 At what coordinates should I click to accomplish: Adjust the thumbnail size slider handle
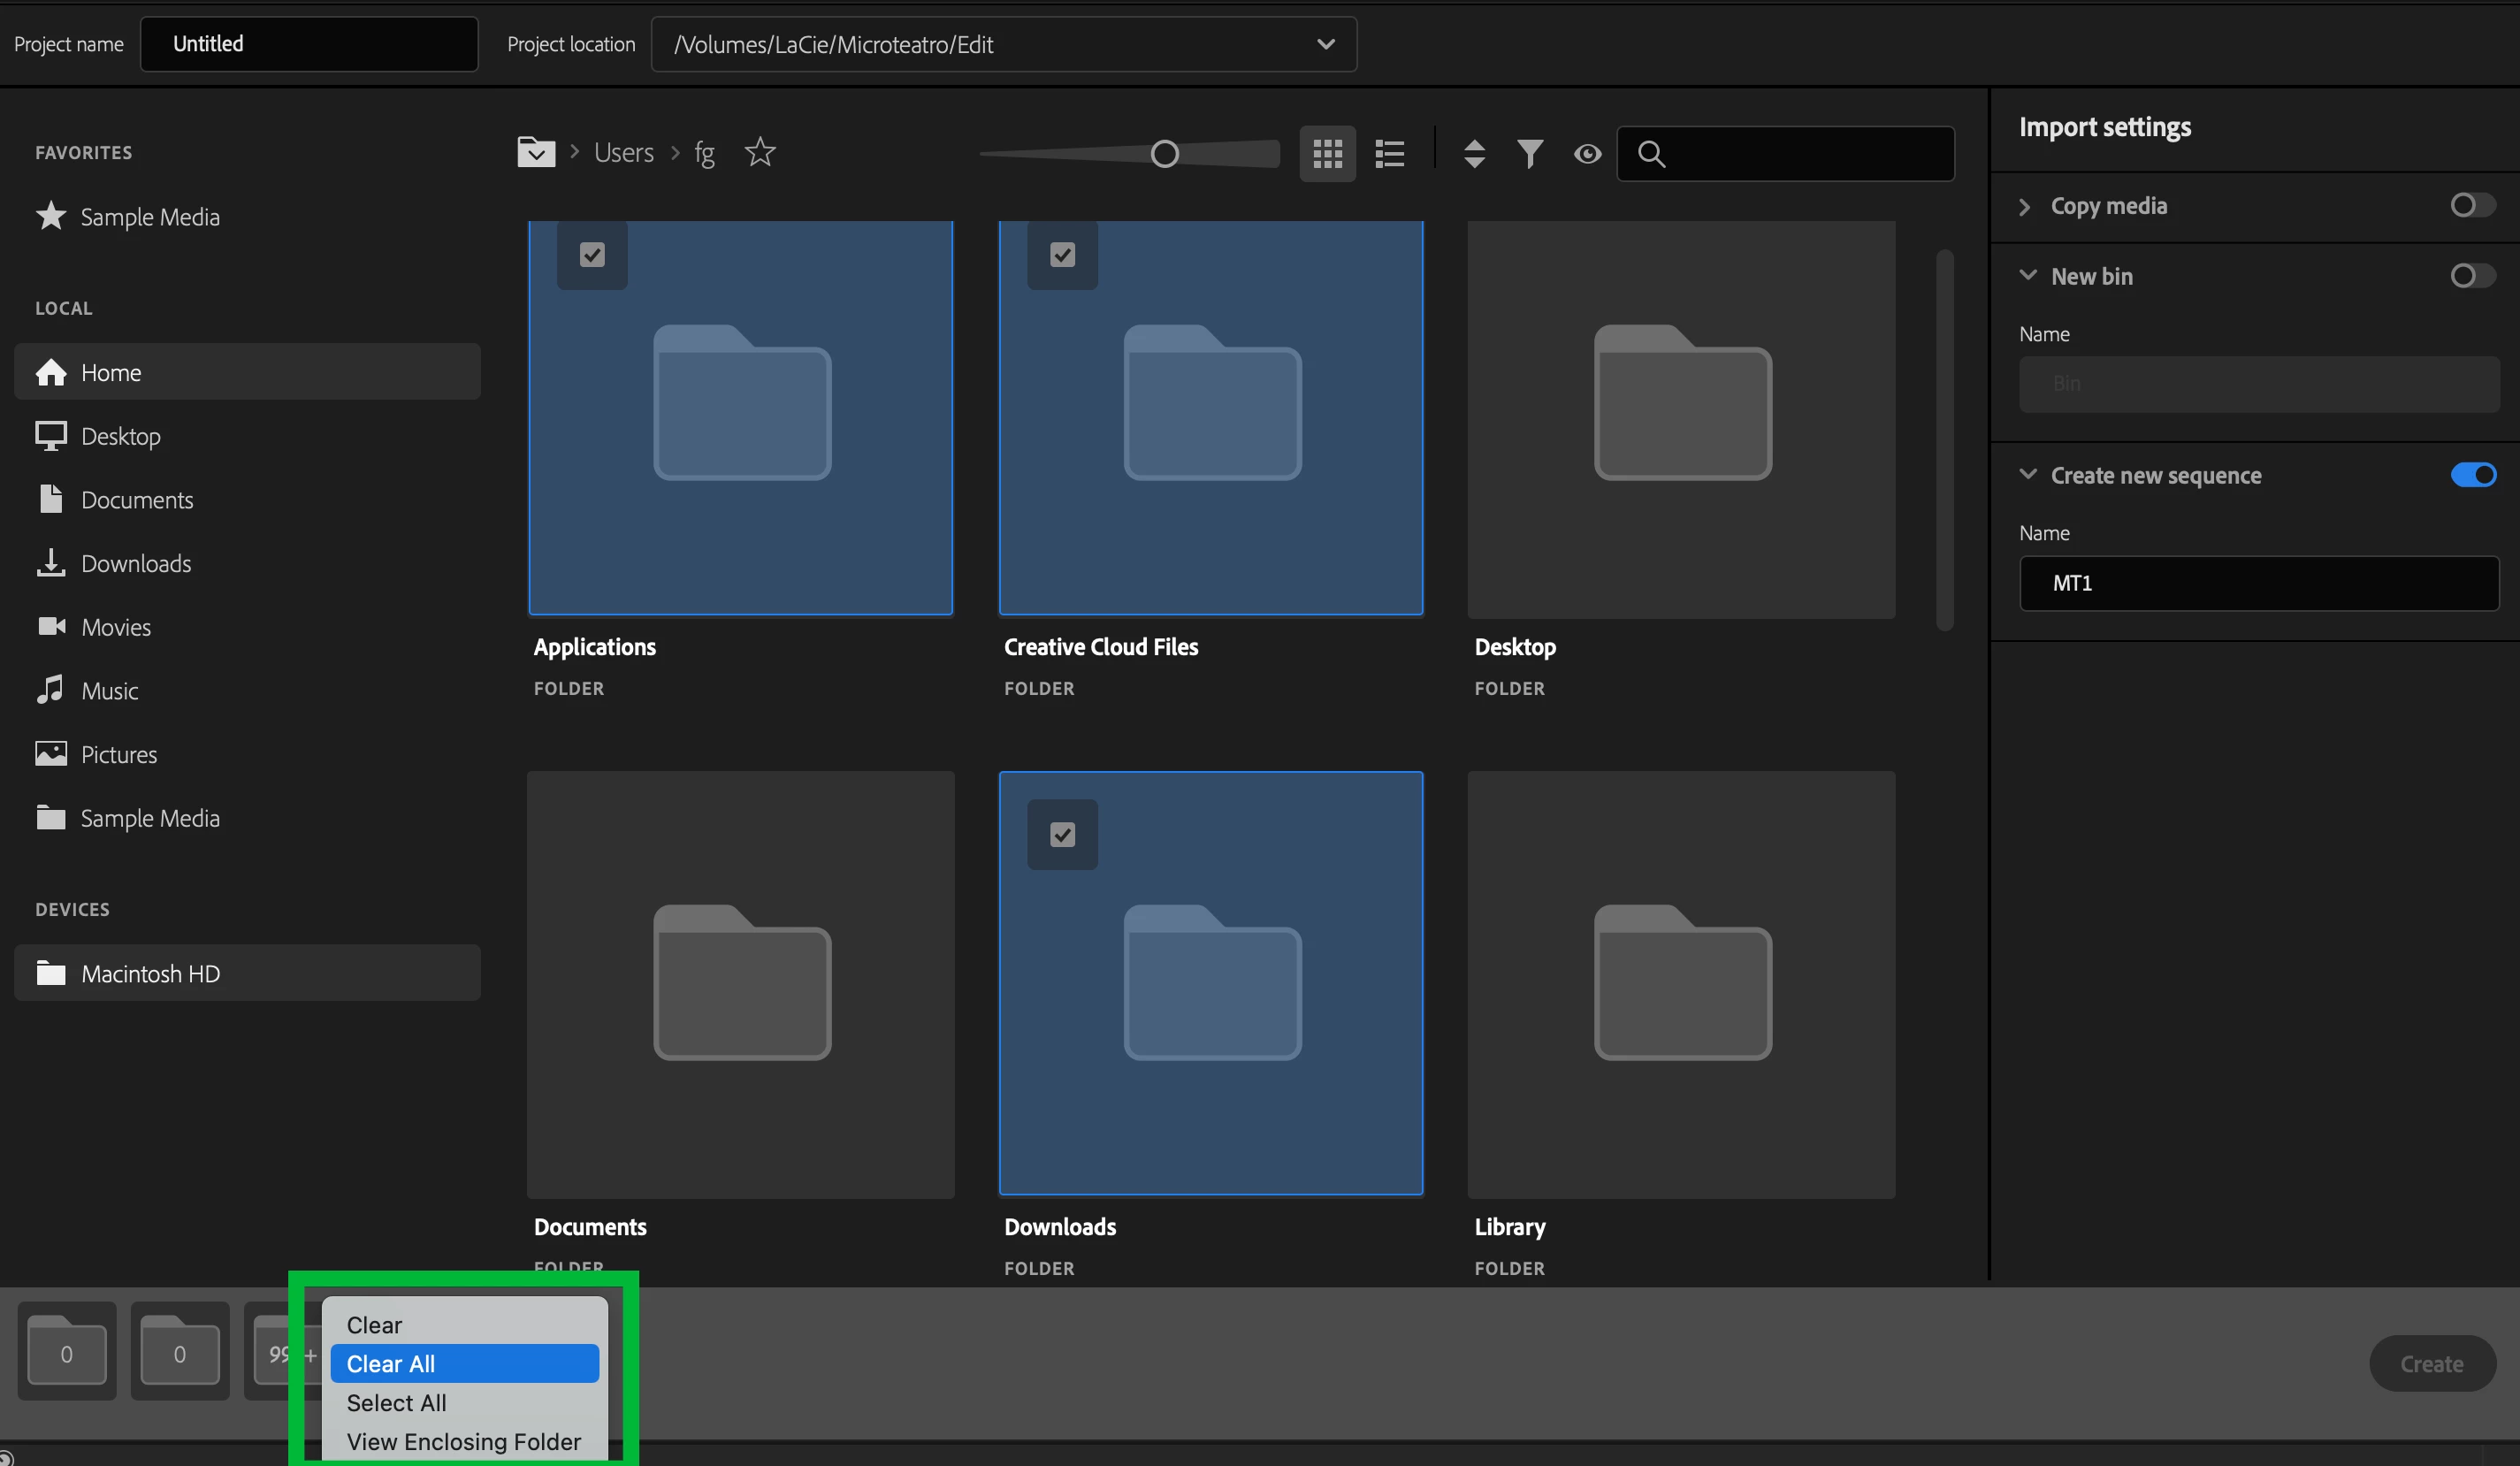1164,154
